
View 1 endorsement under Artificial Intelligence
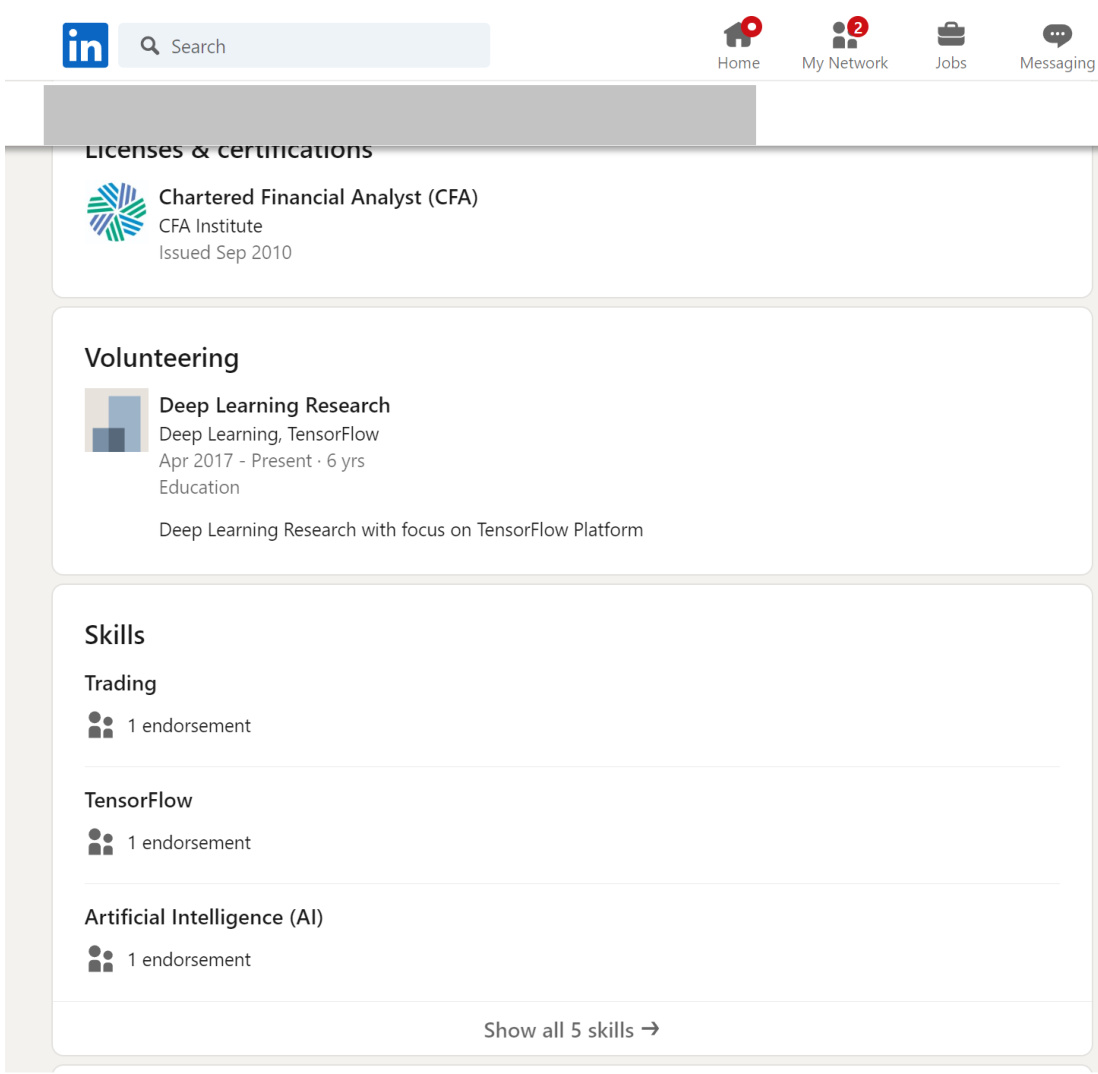pos(189,960)
